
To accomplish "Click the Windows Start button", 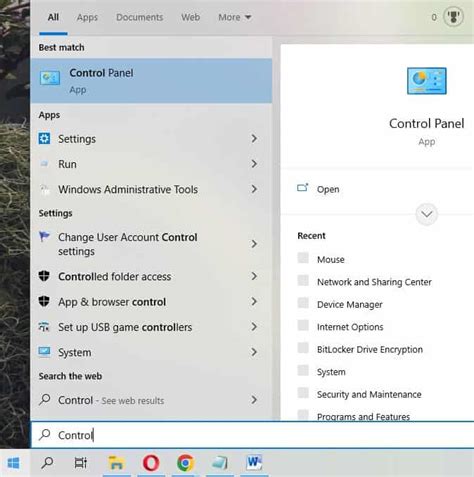I will tap(14, 463).
